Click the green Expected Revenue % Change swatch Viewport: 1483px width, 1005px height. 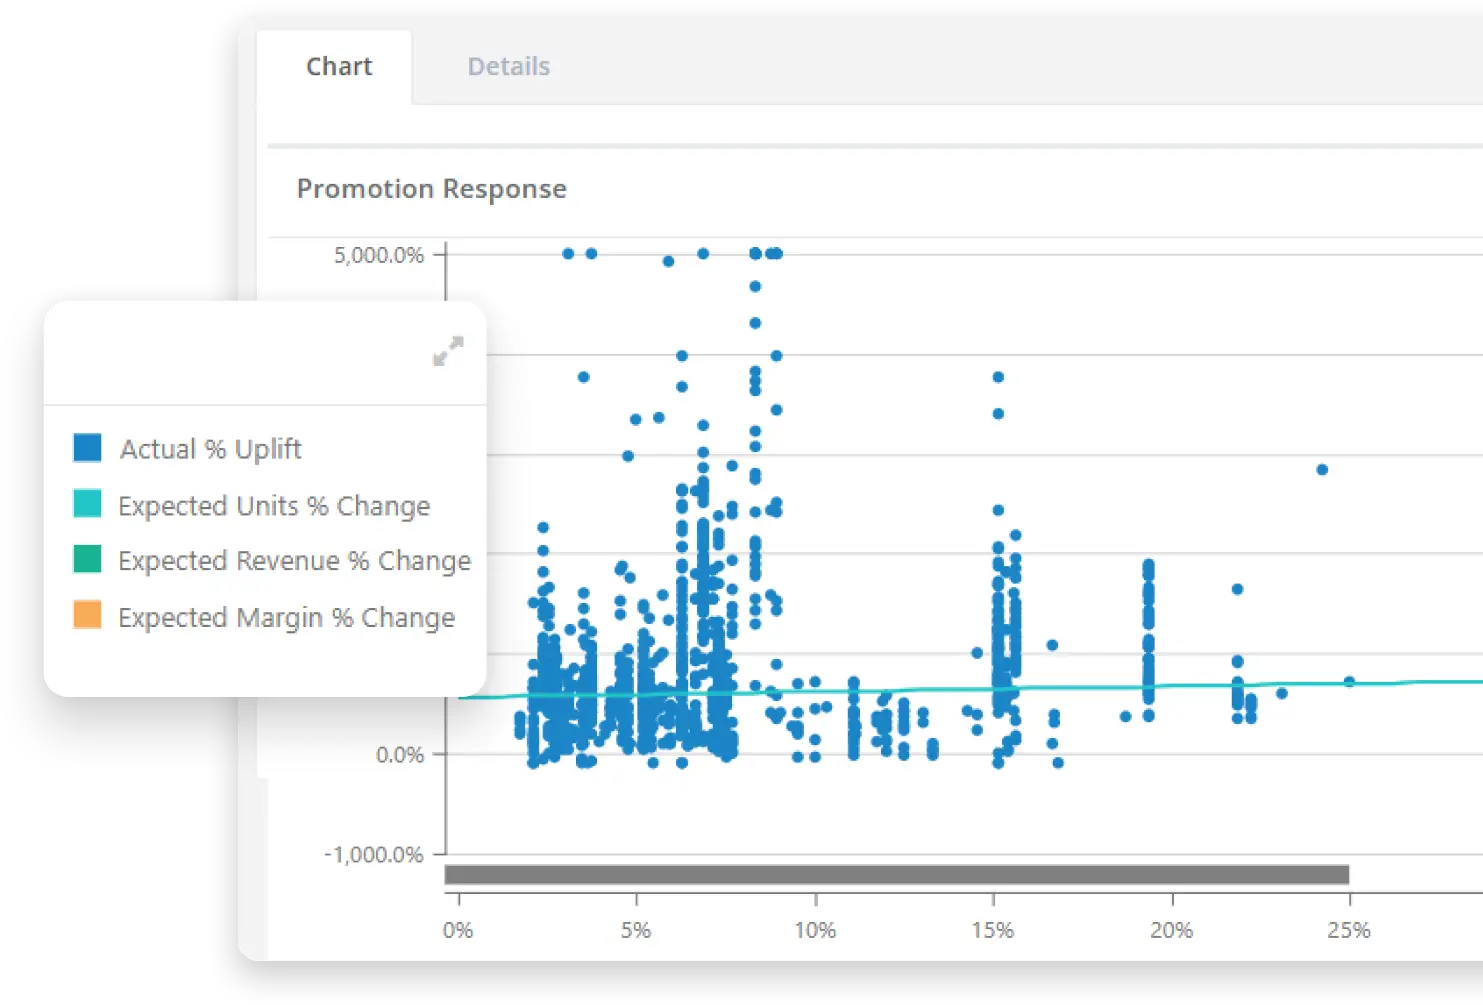[x=88, y=559]
